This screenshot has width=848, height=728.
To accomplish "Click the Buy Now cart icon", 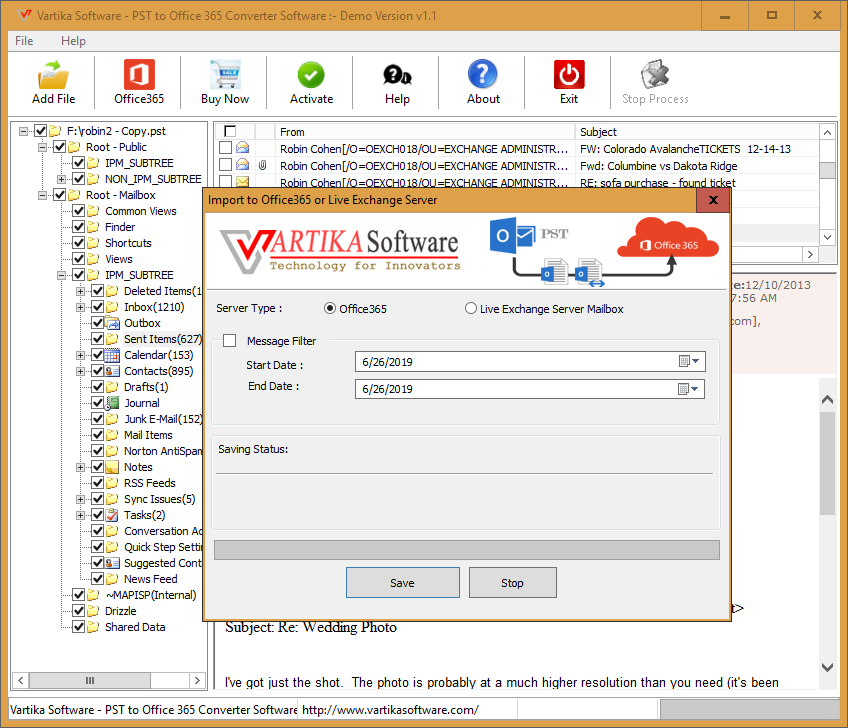I will point(225,75).
